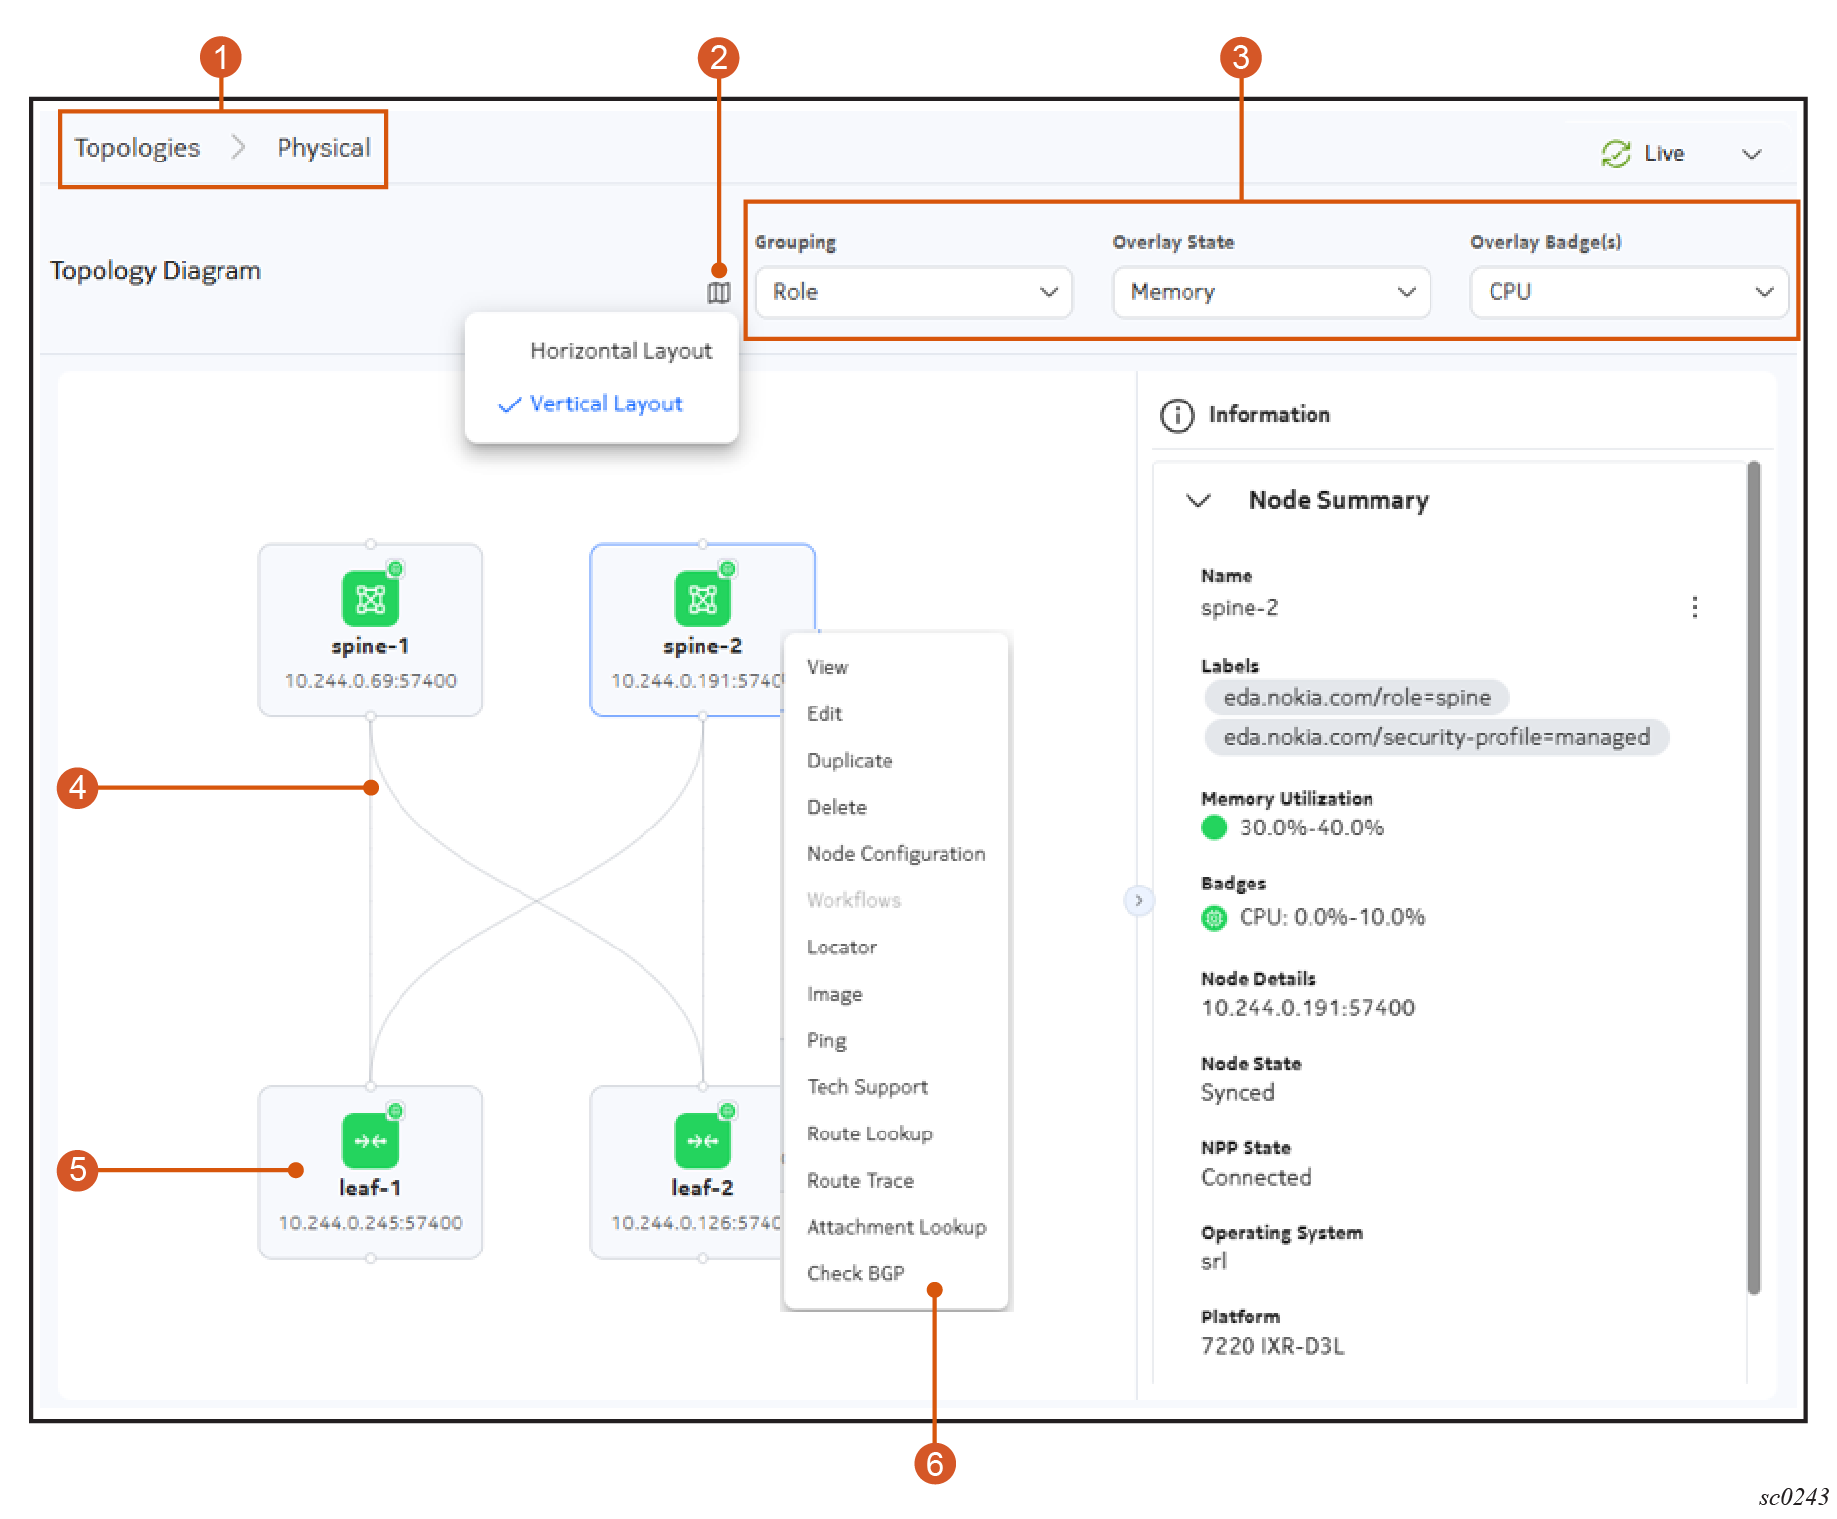
Task: Select the checked Vertical Layout option
Action: point(605,404)
